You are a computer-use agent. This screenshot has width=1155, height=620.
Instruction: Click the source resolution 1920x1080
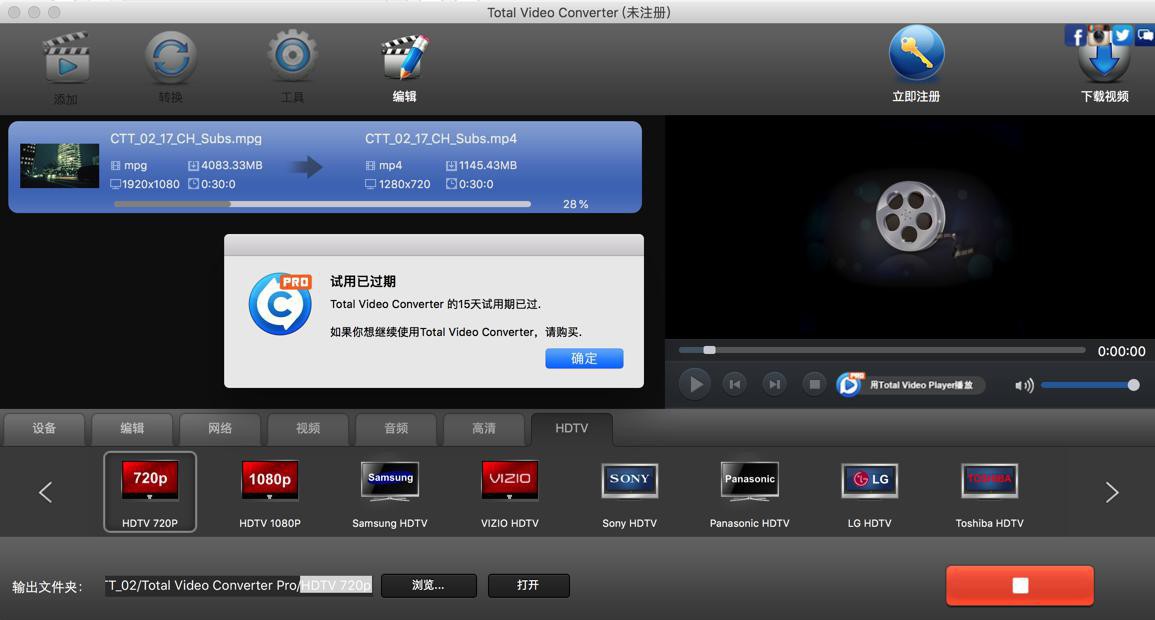pyautogui.click(x=150, y=184)
